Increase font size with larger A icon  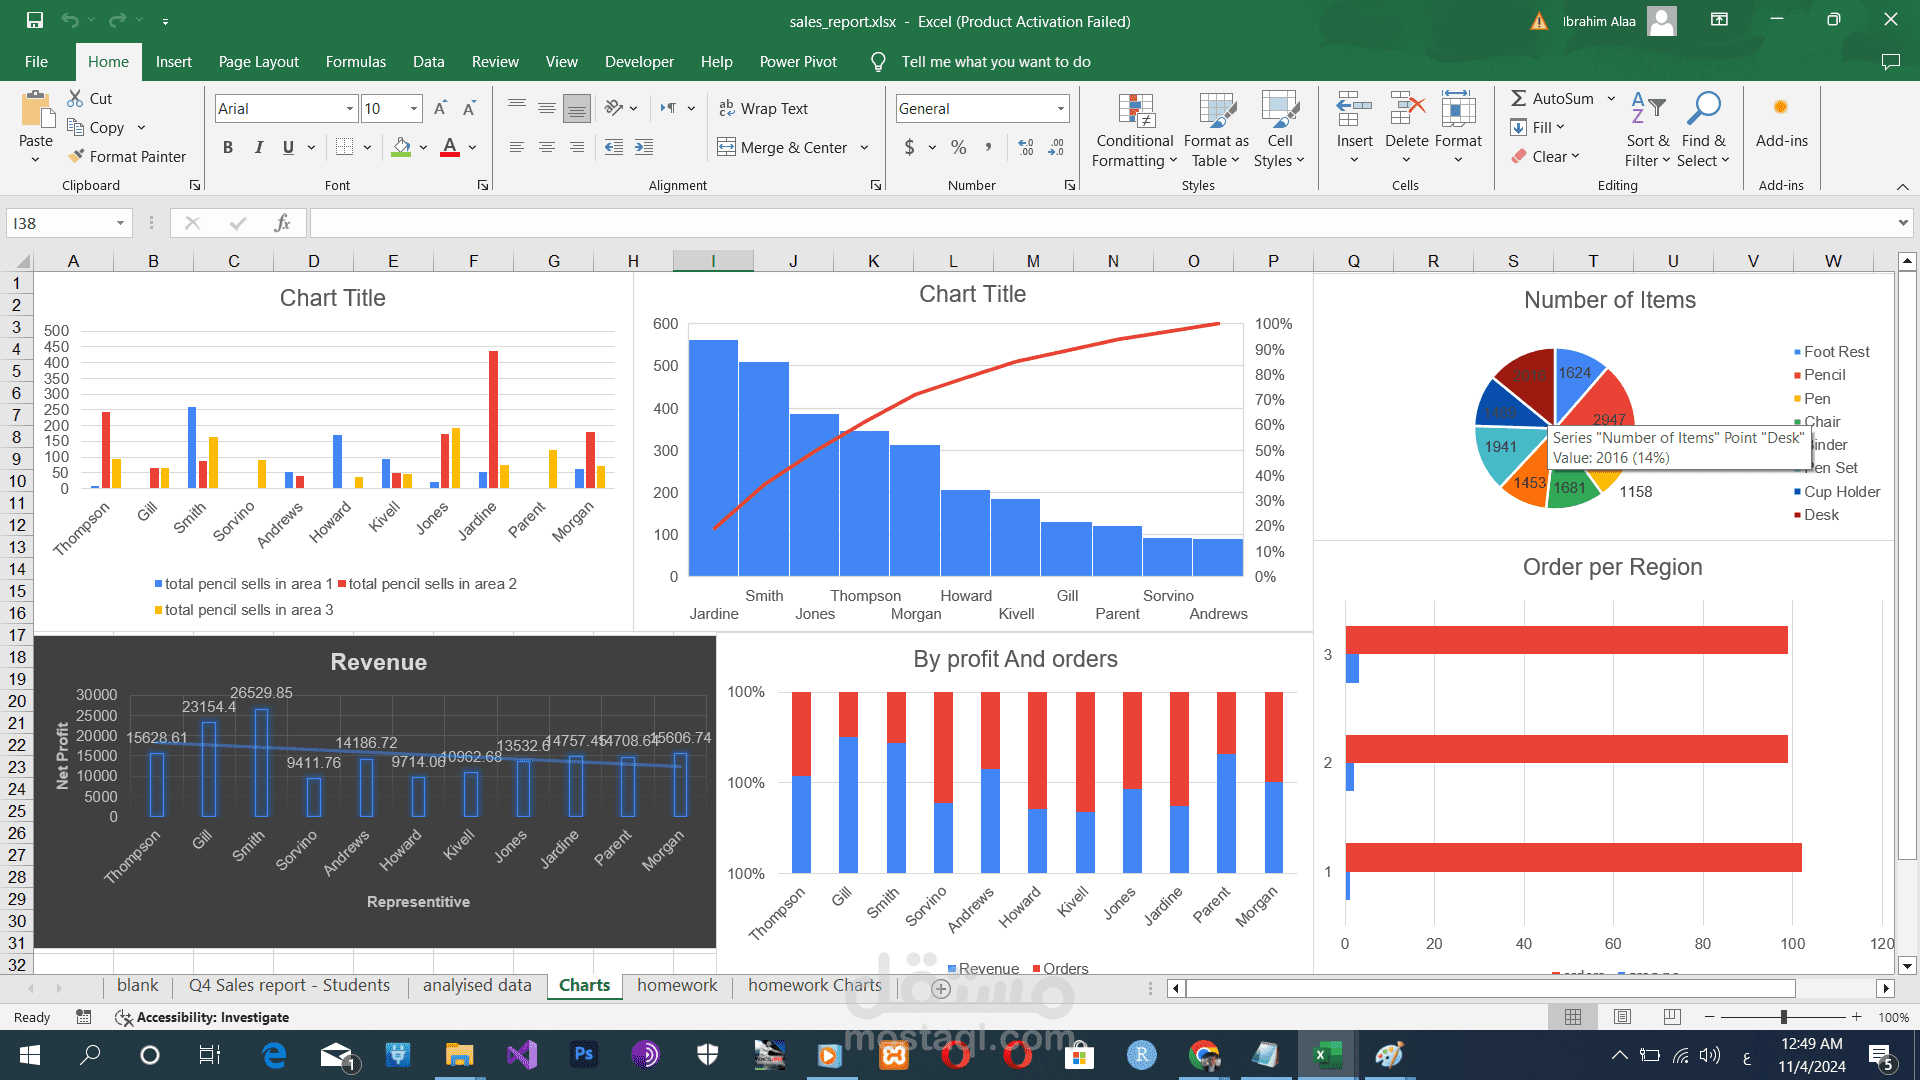pos(440,108)
